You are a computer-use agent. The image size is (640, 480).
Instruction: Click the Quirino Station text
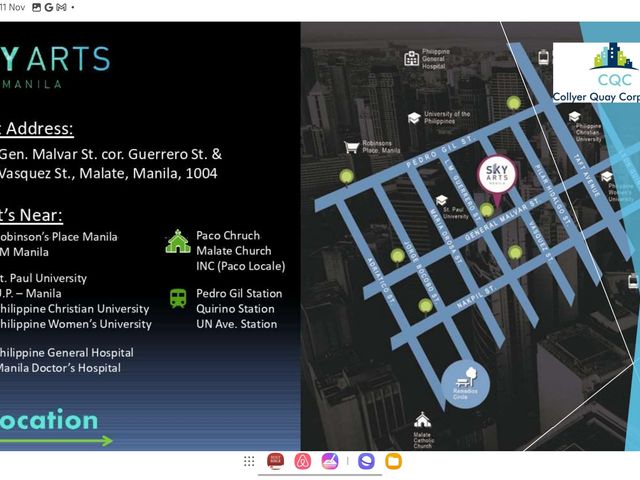[235, 309]
